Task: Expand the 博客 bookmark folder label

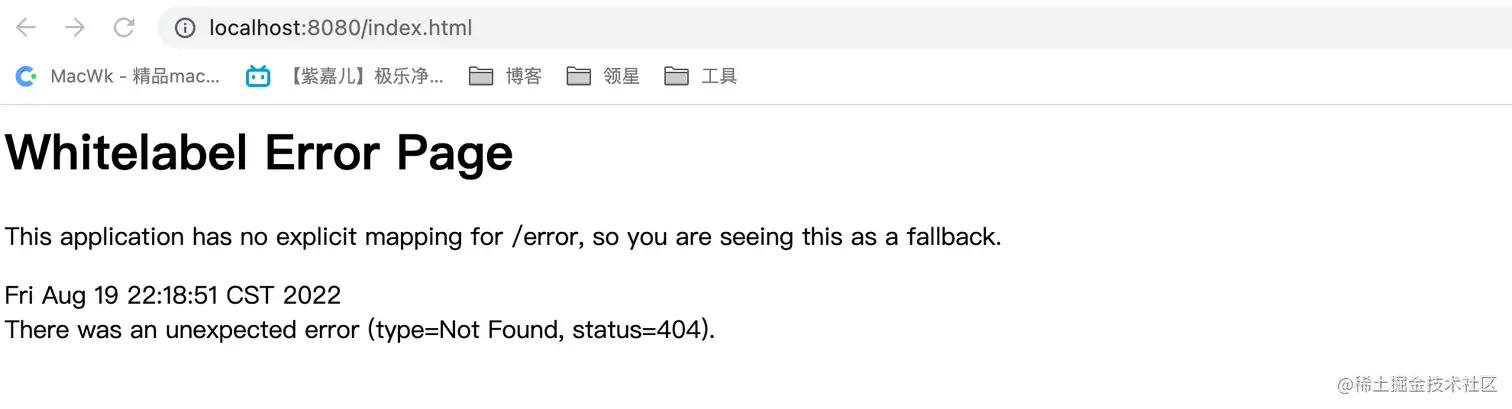Action: (x=523, y=76)
